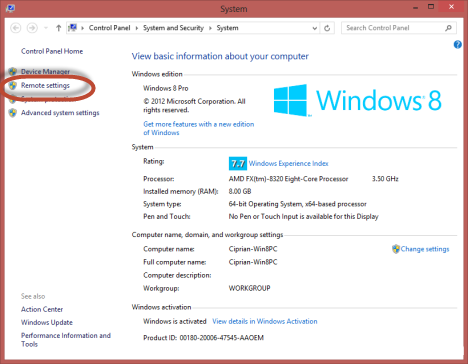Go up one level with the Up arrow
The image size is (468, 364).
coord(59,28)
